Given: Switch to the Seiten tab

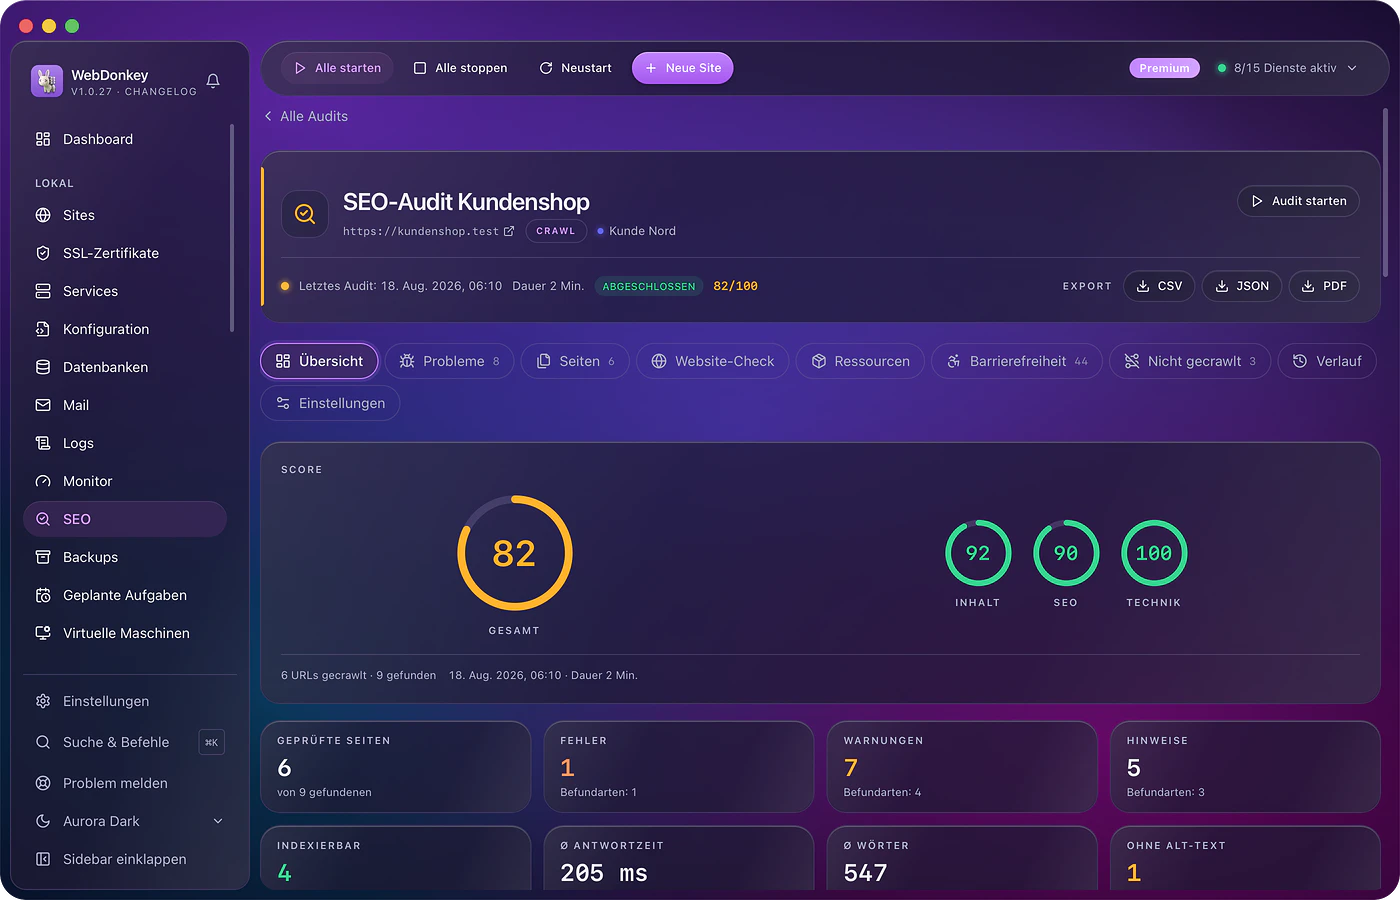Looking at the screenshot, I should point(575,361).
